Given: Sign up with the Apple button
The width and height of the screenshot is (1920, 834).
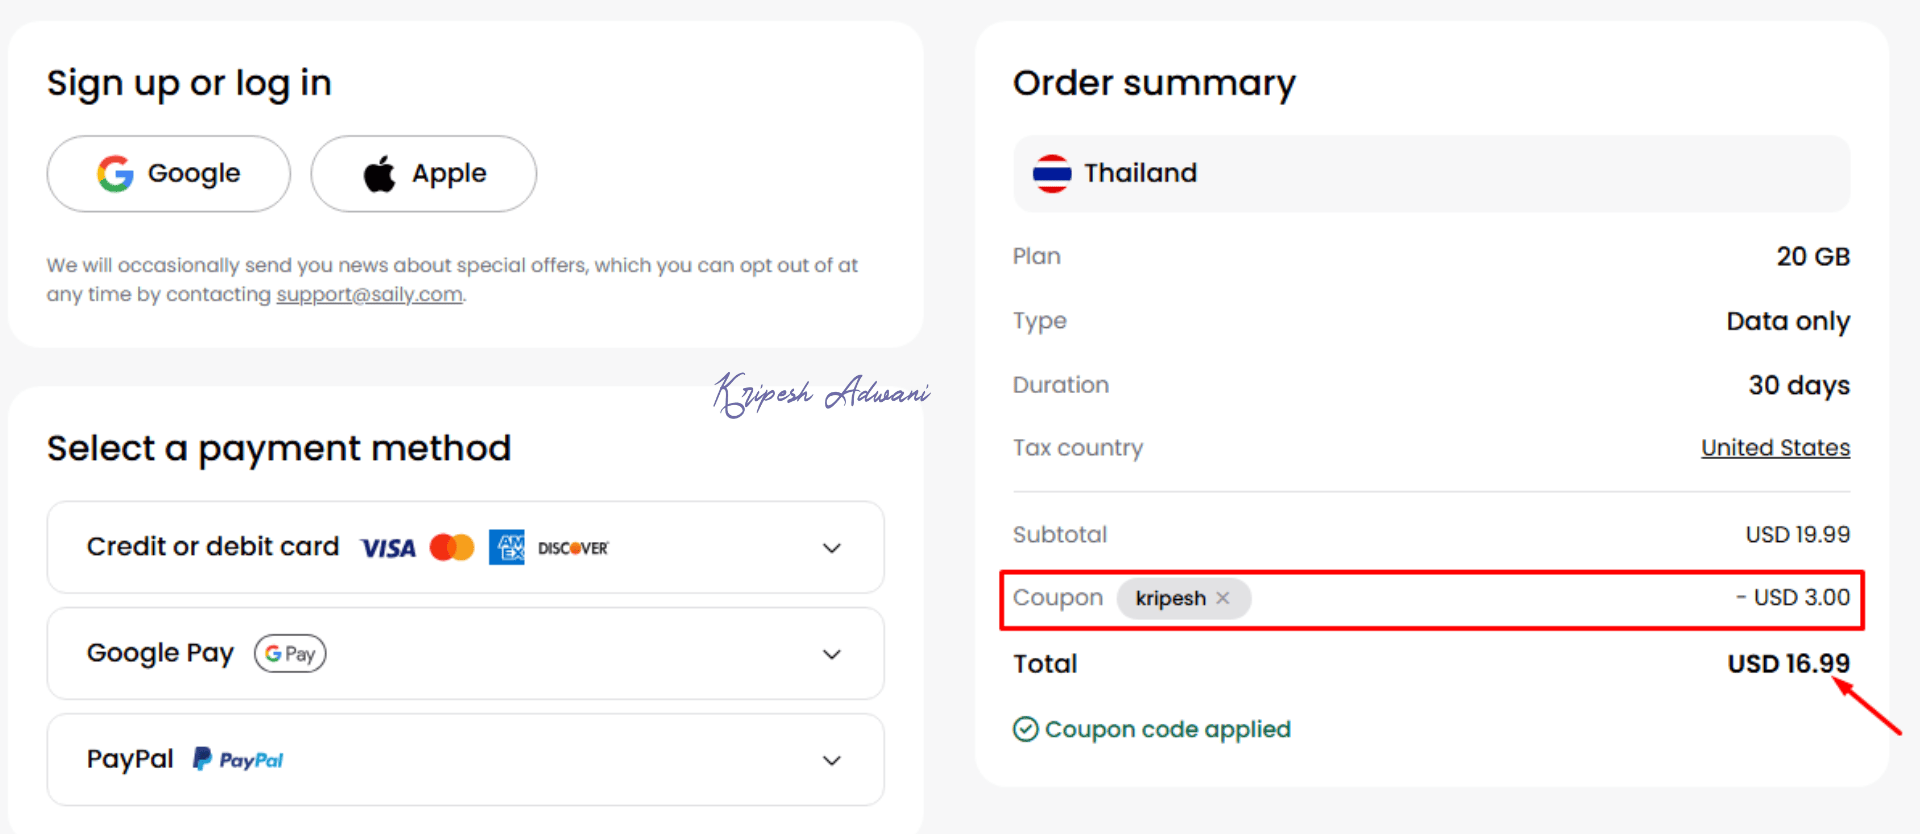Looking at the screenshot, I should tap(423, 174).
